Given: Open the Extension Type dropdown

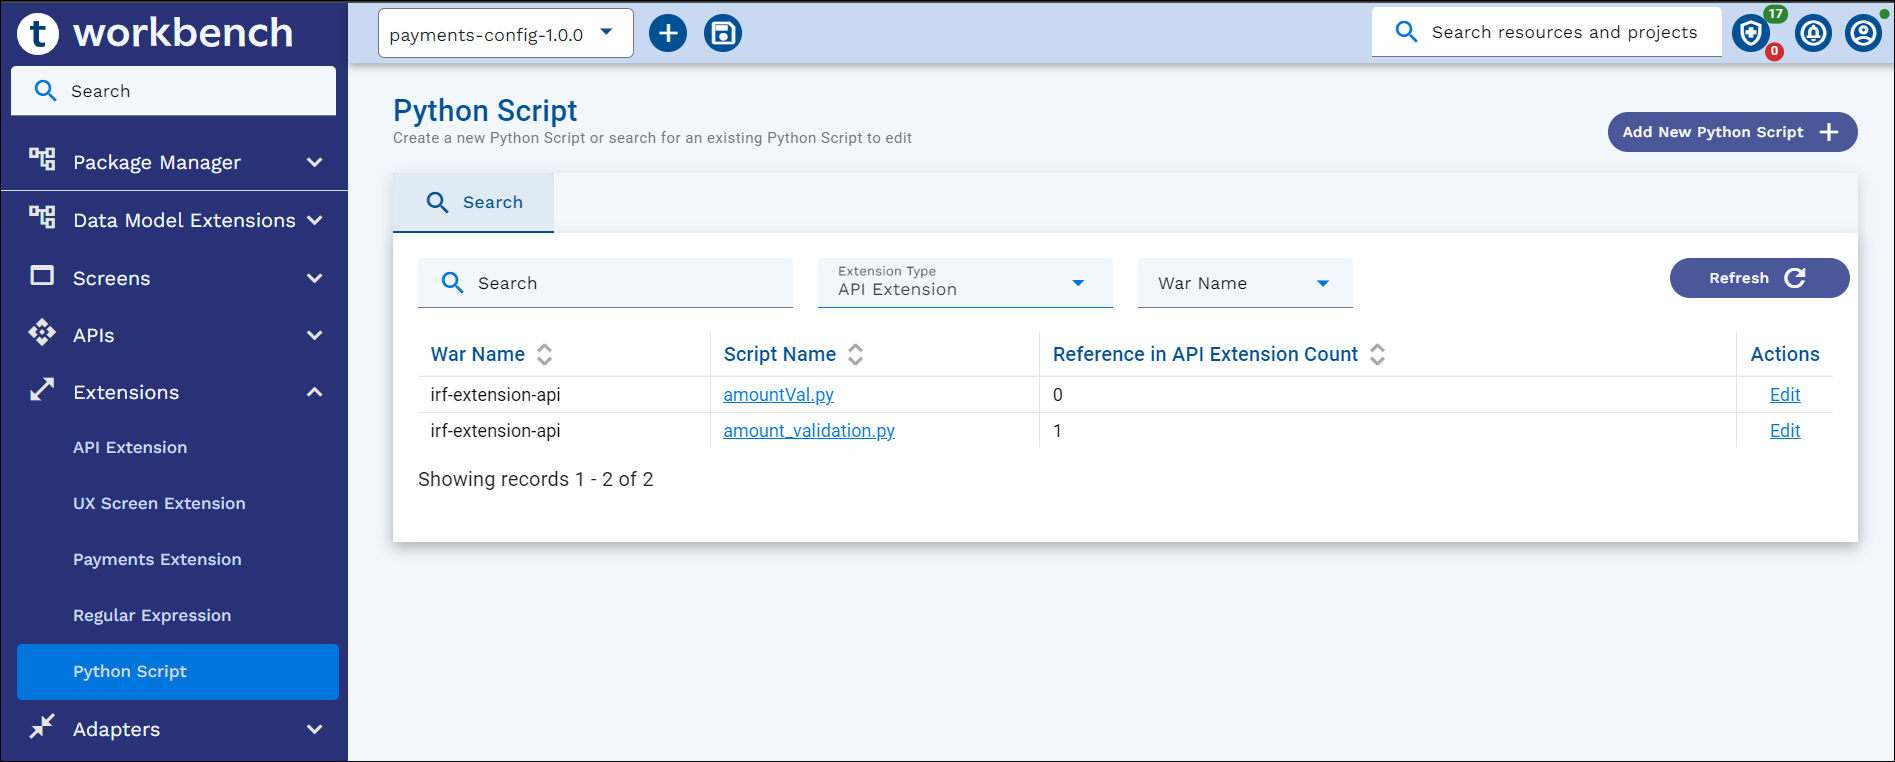Looking at the screenshot, I should point(965,282).
